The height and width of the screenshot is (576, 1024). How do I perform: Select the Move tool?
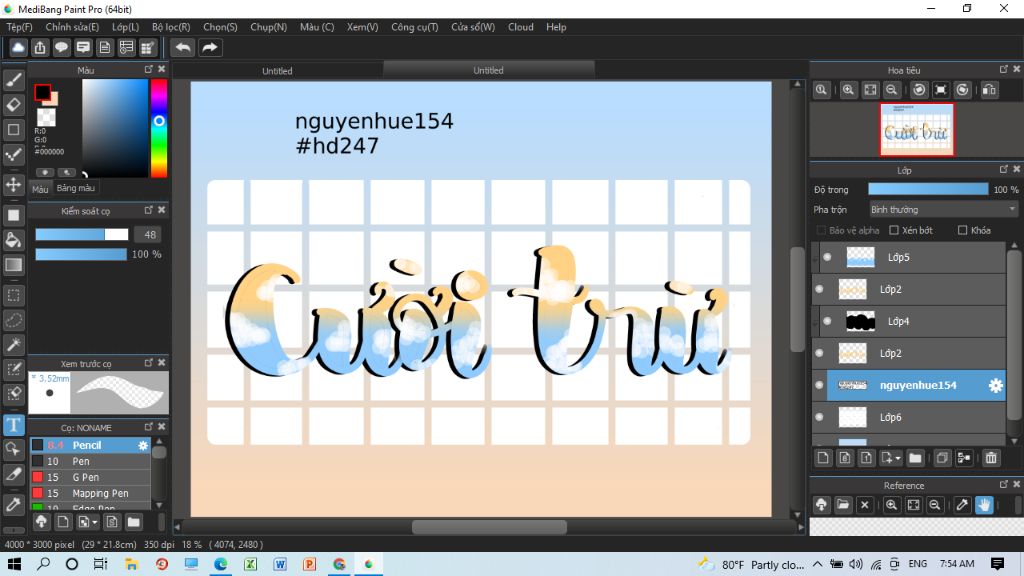(x=14, y=185)
